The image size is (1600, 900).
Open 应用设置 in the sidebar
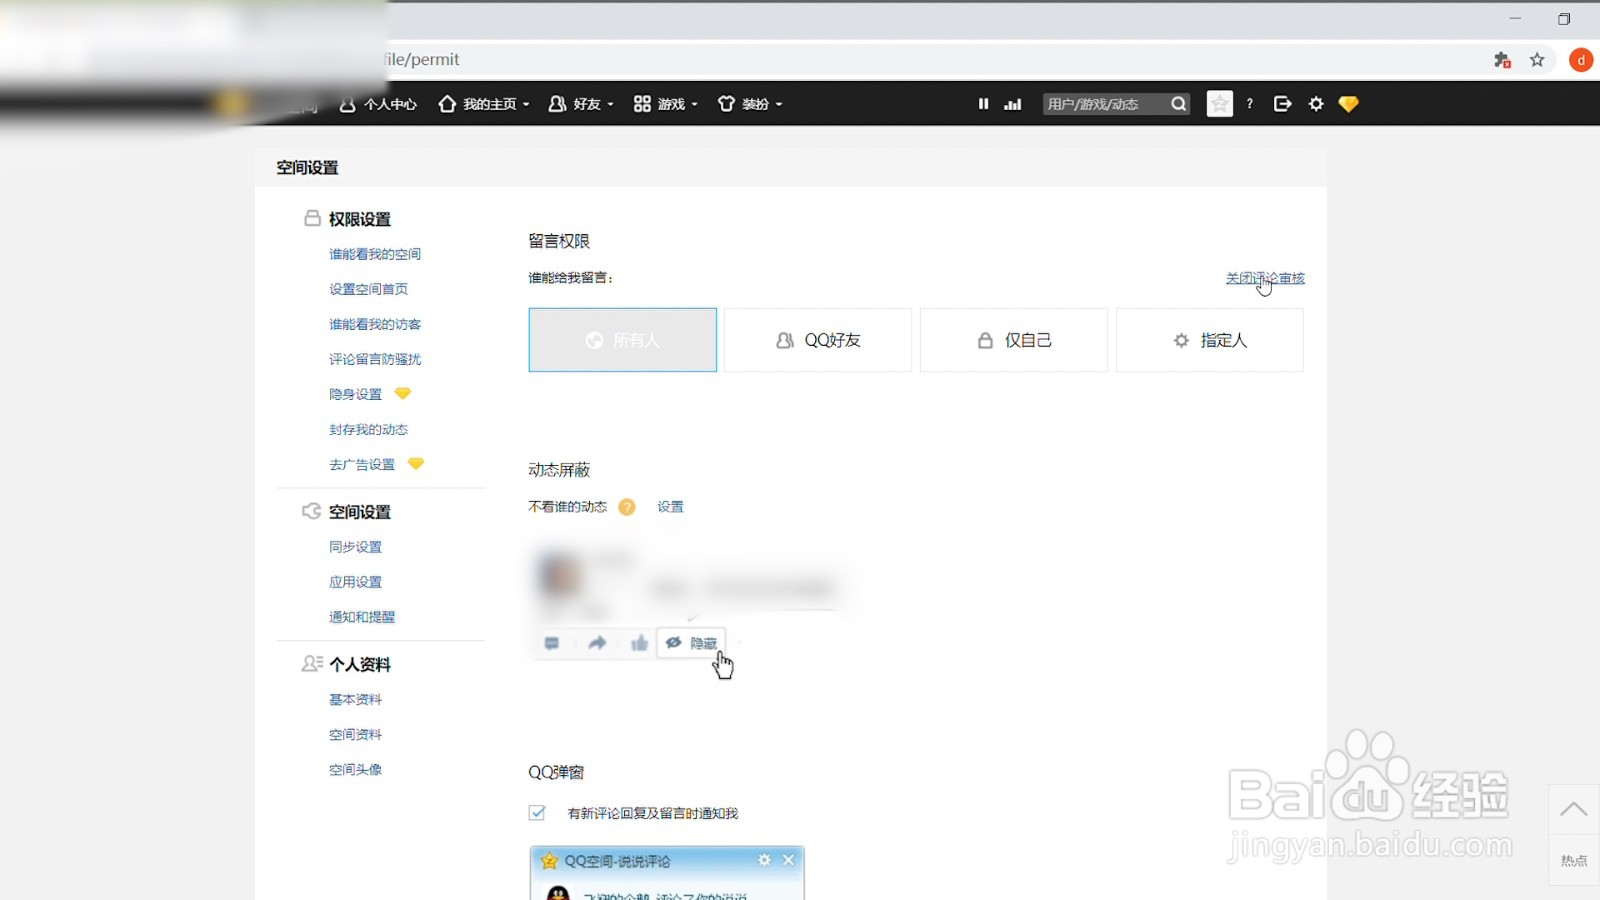(x=356, y=582)
